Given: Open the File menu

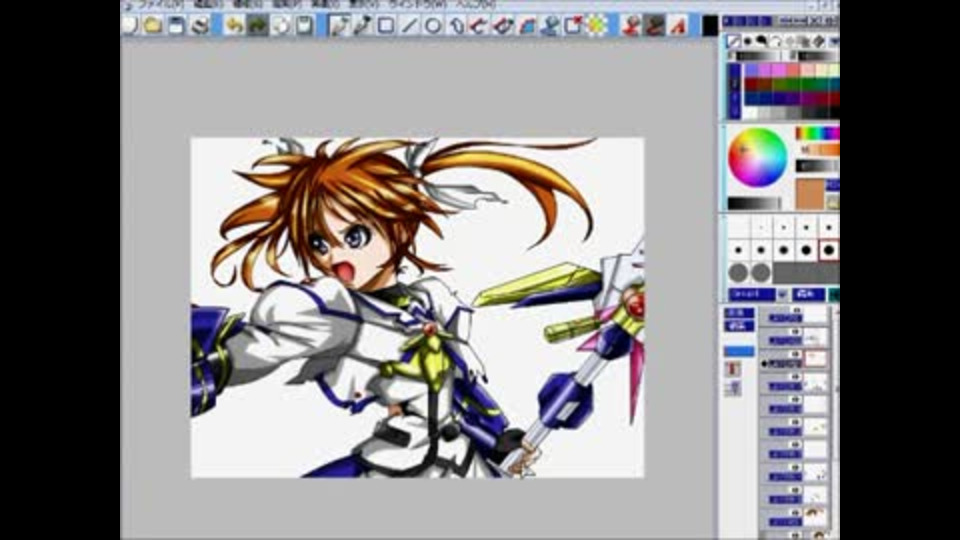Looking at the screenshot, I should pos(160,4).
